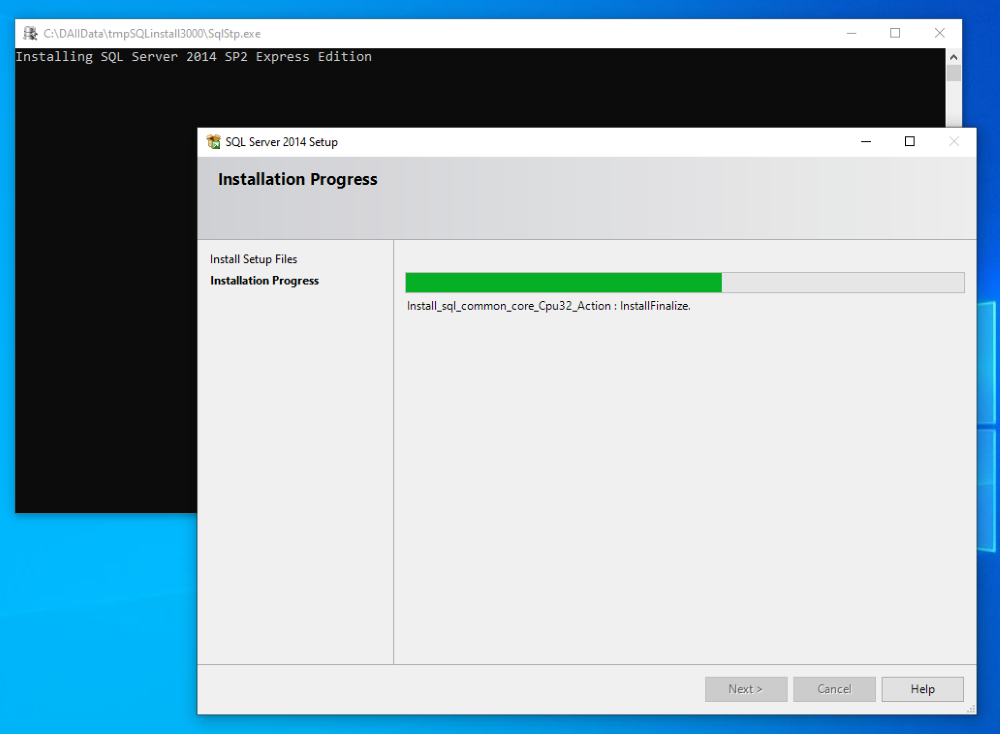The height and width of the screenshot is (734, 1000).
Task: Minimize the SQL Server 2014 Setup window
Action: point(865,142)
